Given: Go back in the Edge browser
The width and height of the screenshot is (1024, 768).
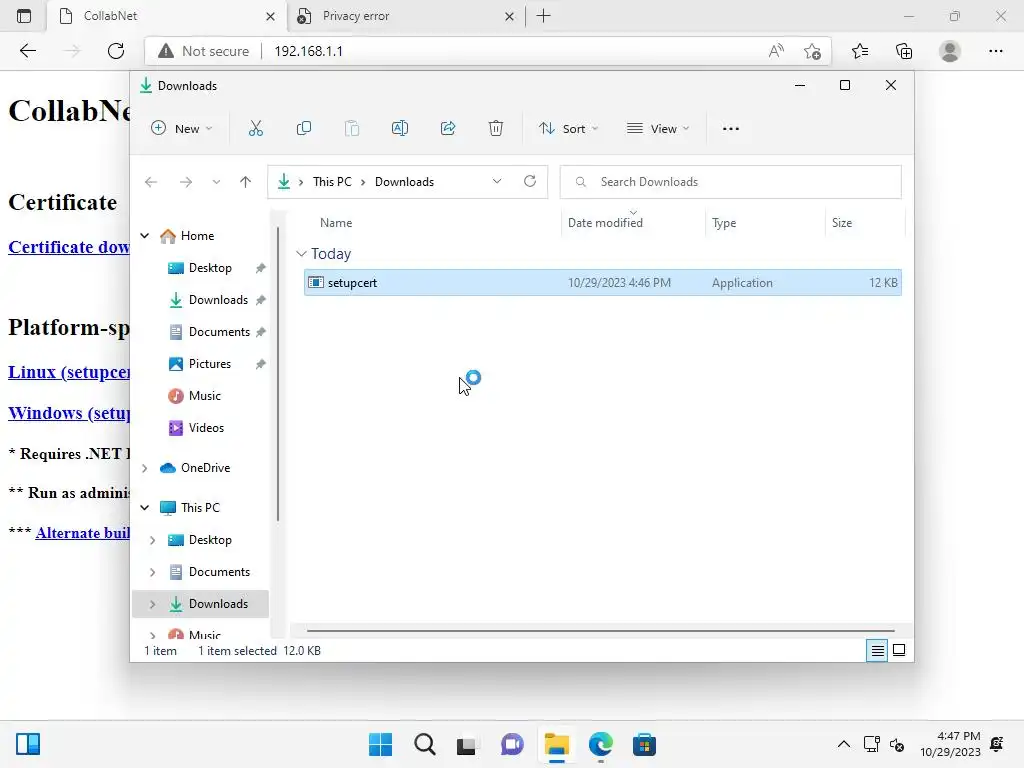Looking at the screenshot, I should [27, 51].
